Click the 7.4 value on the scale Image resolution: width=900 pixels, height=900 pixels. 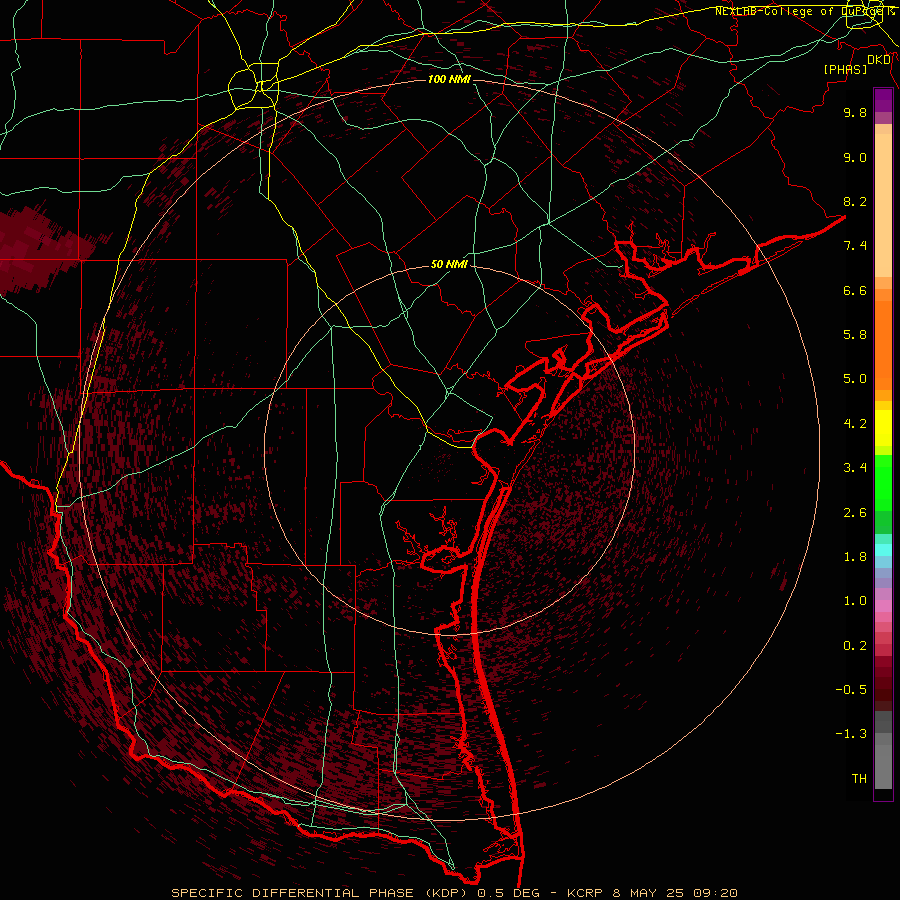pyautogui.click(x=855, y=246)
